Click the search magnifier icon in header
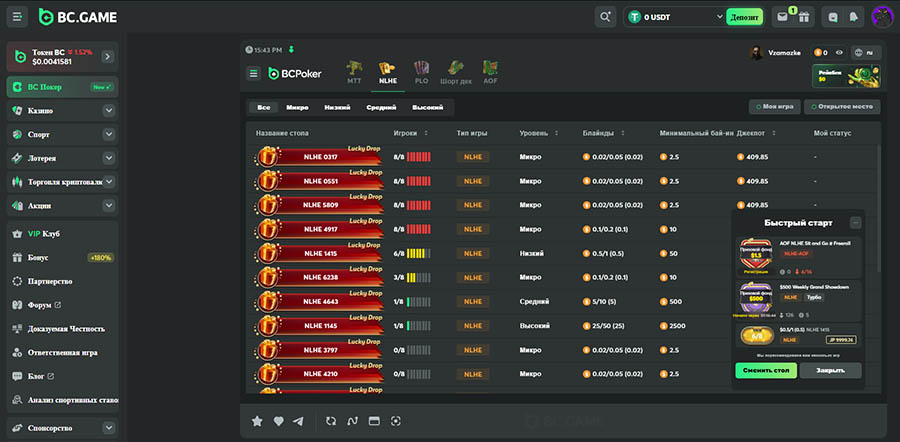This screenshot has width=900, height=442. point(605,17)
